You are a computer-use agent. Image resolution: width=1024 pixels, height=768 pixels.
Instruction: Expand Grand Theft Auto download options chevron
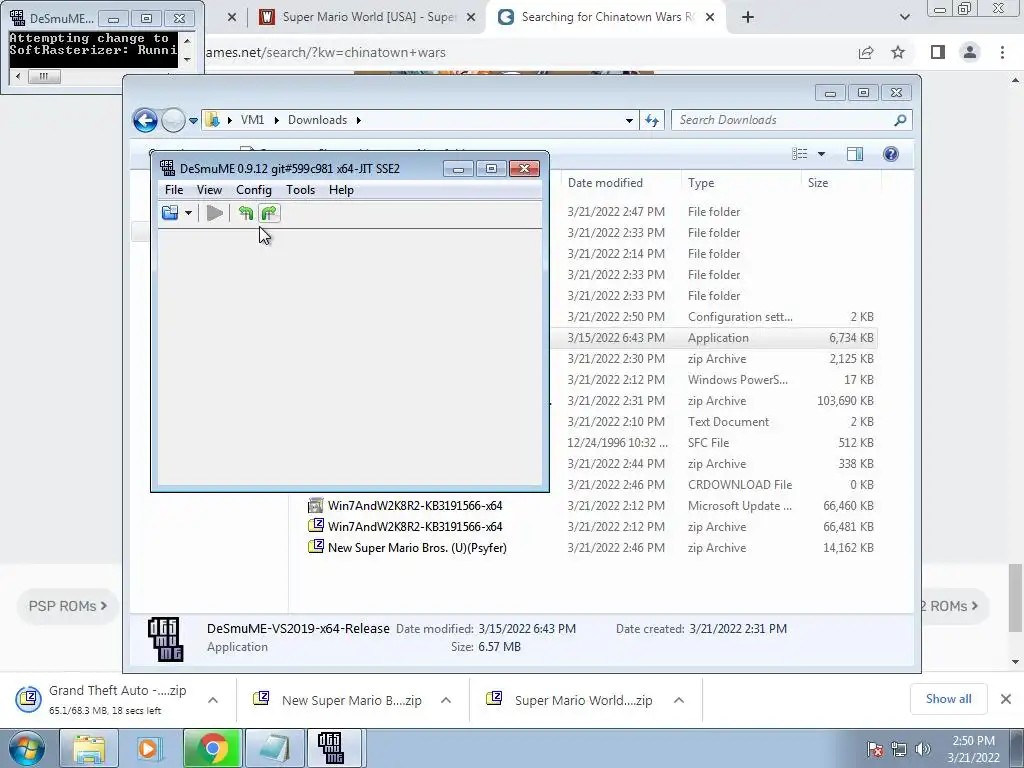213,700
